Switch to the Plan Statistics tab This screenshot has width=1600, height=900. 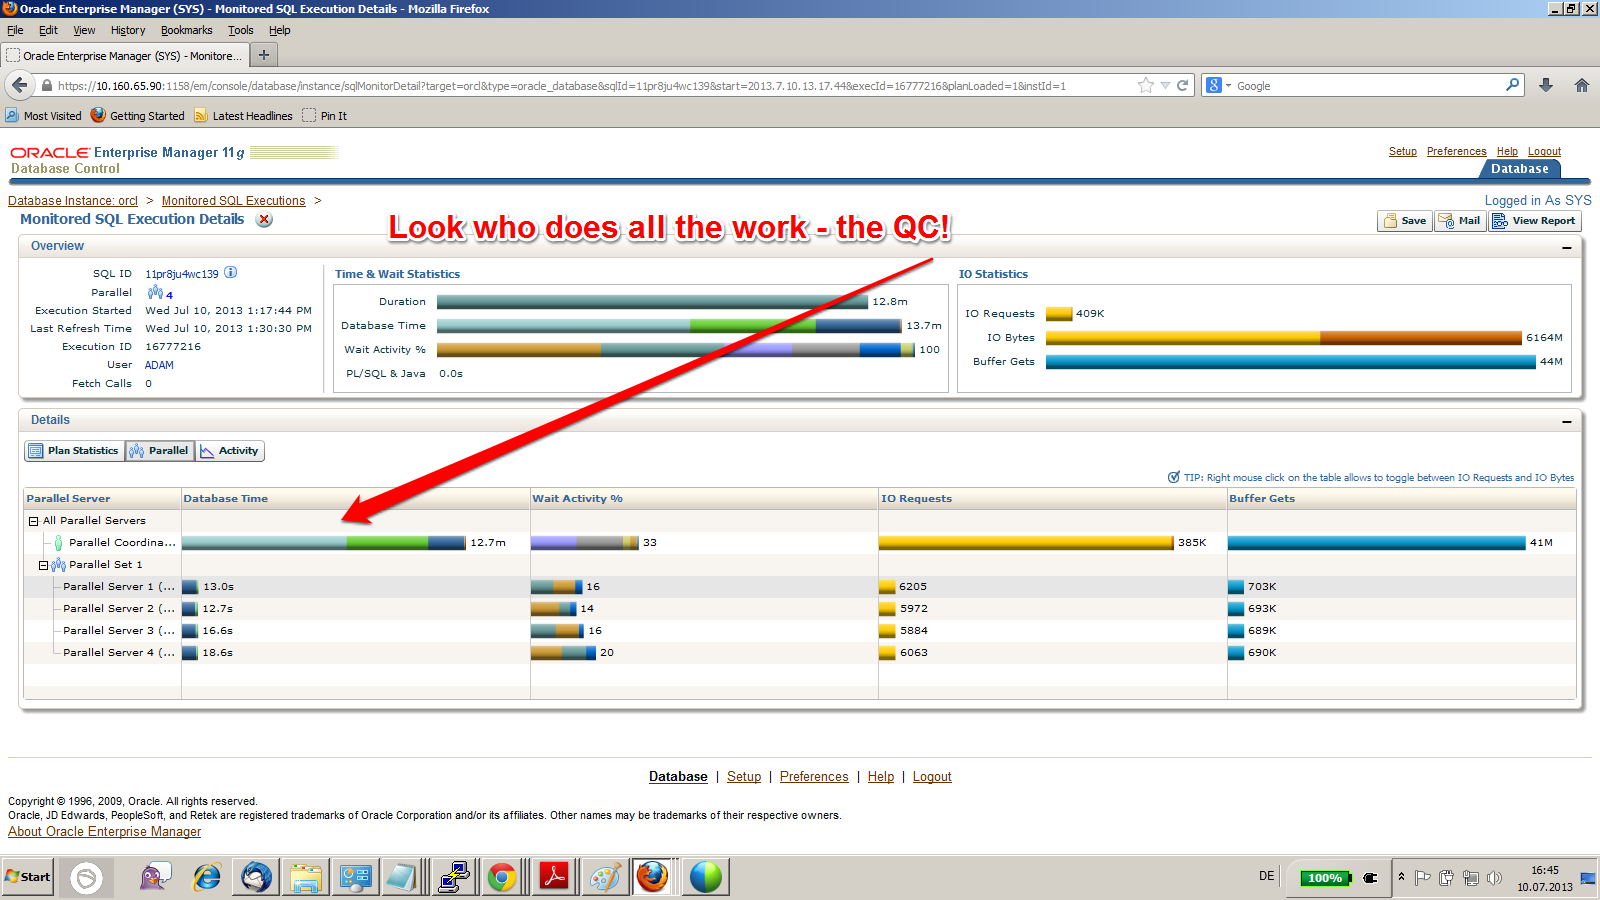(74, 451)
